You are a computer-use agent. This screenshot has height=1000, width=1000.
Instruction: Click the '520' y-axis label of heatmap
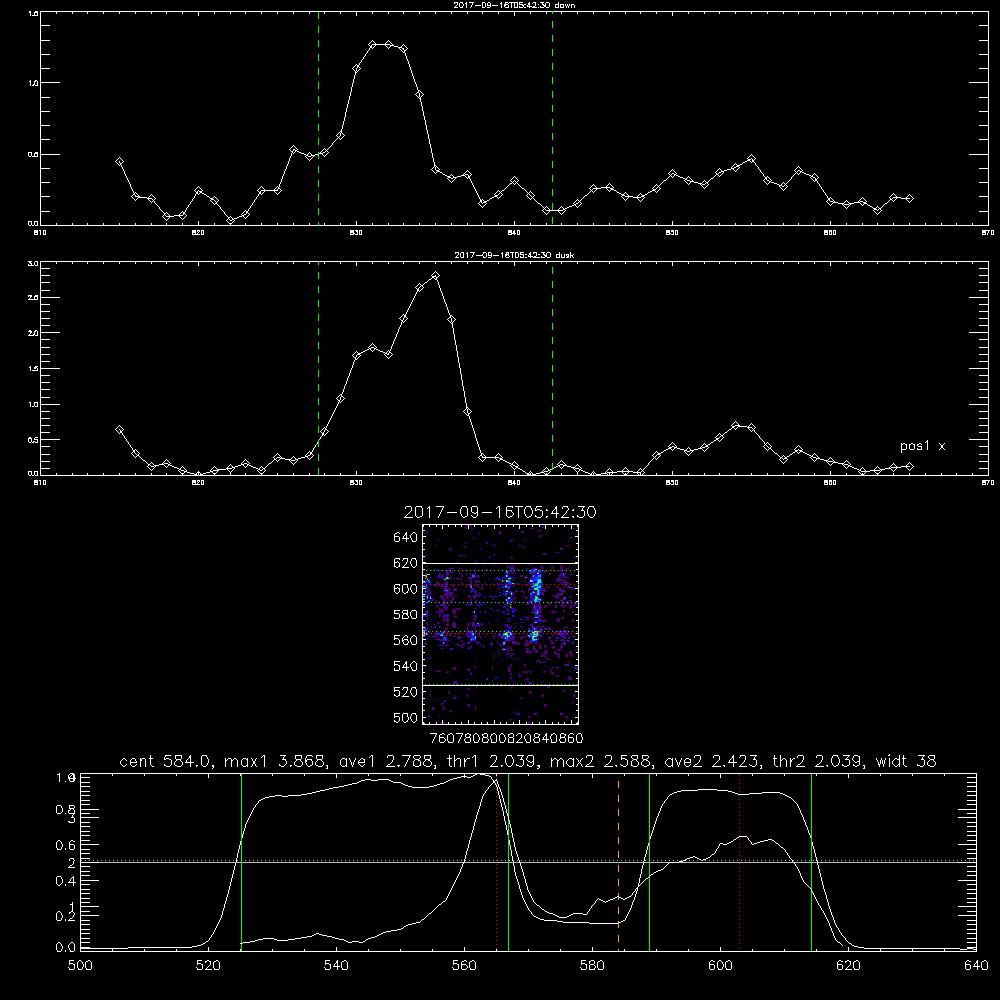pos(406,692)
